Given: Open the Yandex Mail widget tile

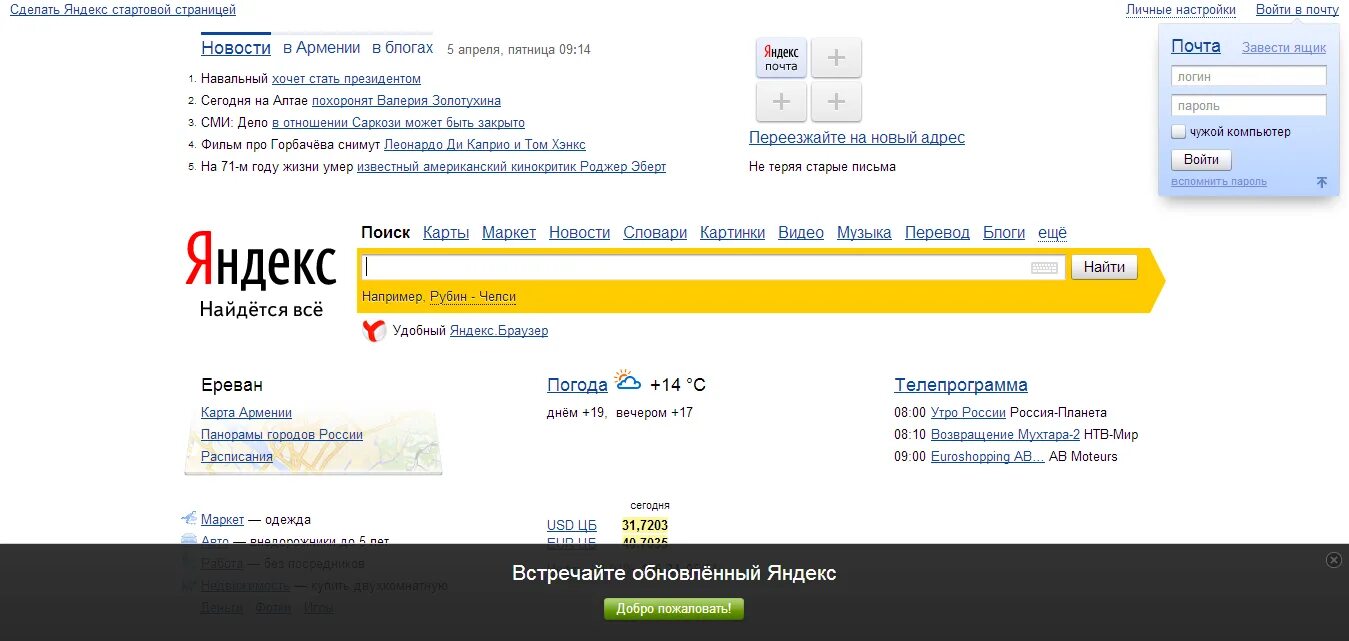Looking at the screenshot, I should (781, 58).
